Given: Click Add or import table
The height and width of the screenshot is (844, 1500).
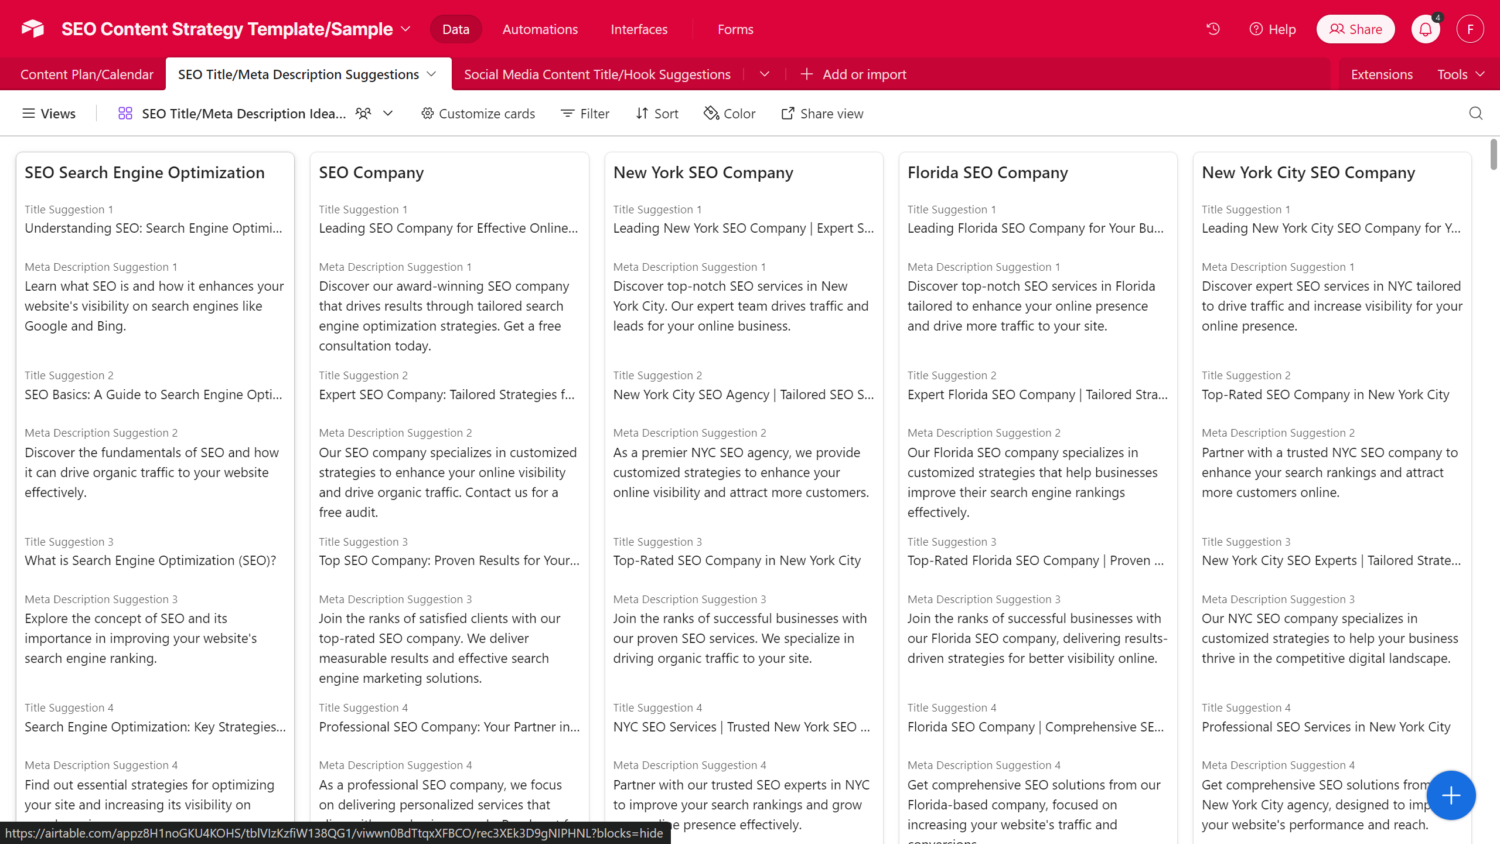Looking at the screenshot, I should click(853, 74).
